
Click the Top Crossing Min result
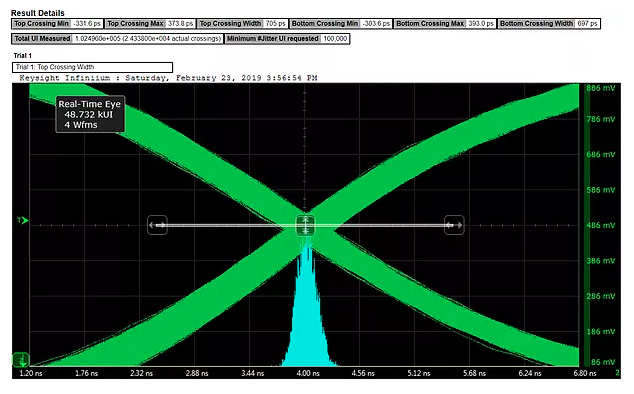point(57,23)
